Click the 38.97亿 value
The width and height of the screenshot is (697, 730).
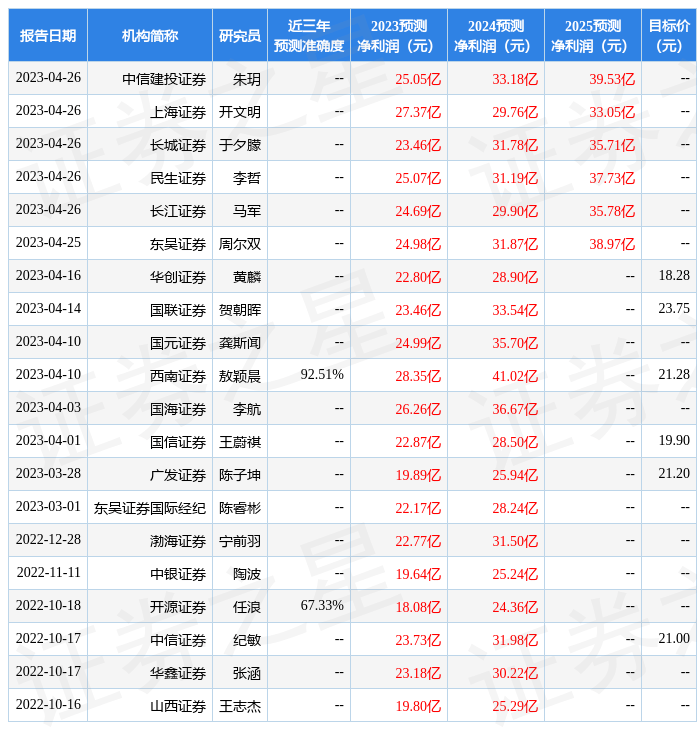pos(612,244)
